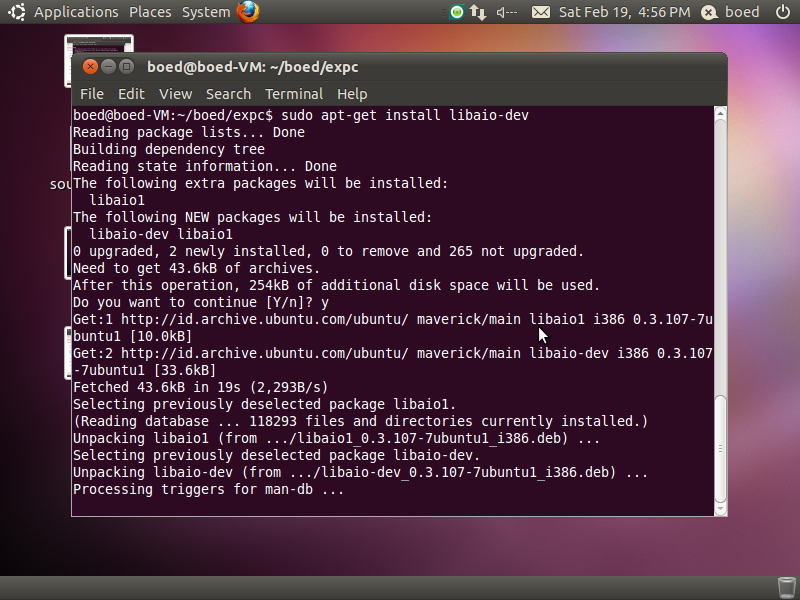This screenshot has height=600, width=800.
Task: Click the green status circle indicator
Action: (455, 12)
